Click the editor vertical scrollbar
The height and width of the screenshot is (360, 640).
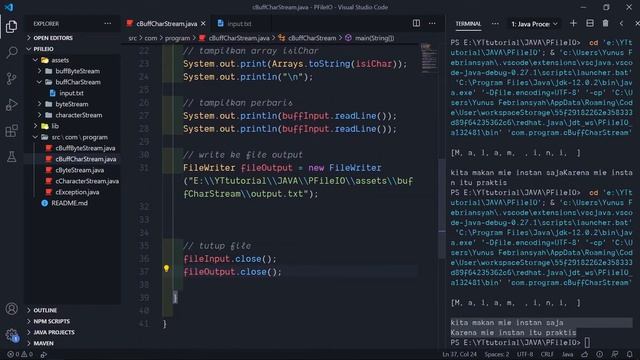[x=442, y=208]
